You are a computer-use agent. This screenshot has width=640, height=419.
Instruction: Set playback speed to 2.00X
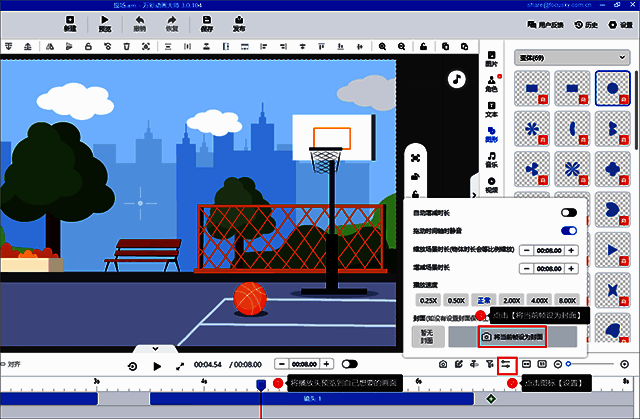tap(511, 300)
